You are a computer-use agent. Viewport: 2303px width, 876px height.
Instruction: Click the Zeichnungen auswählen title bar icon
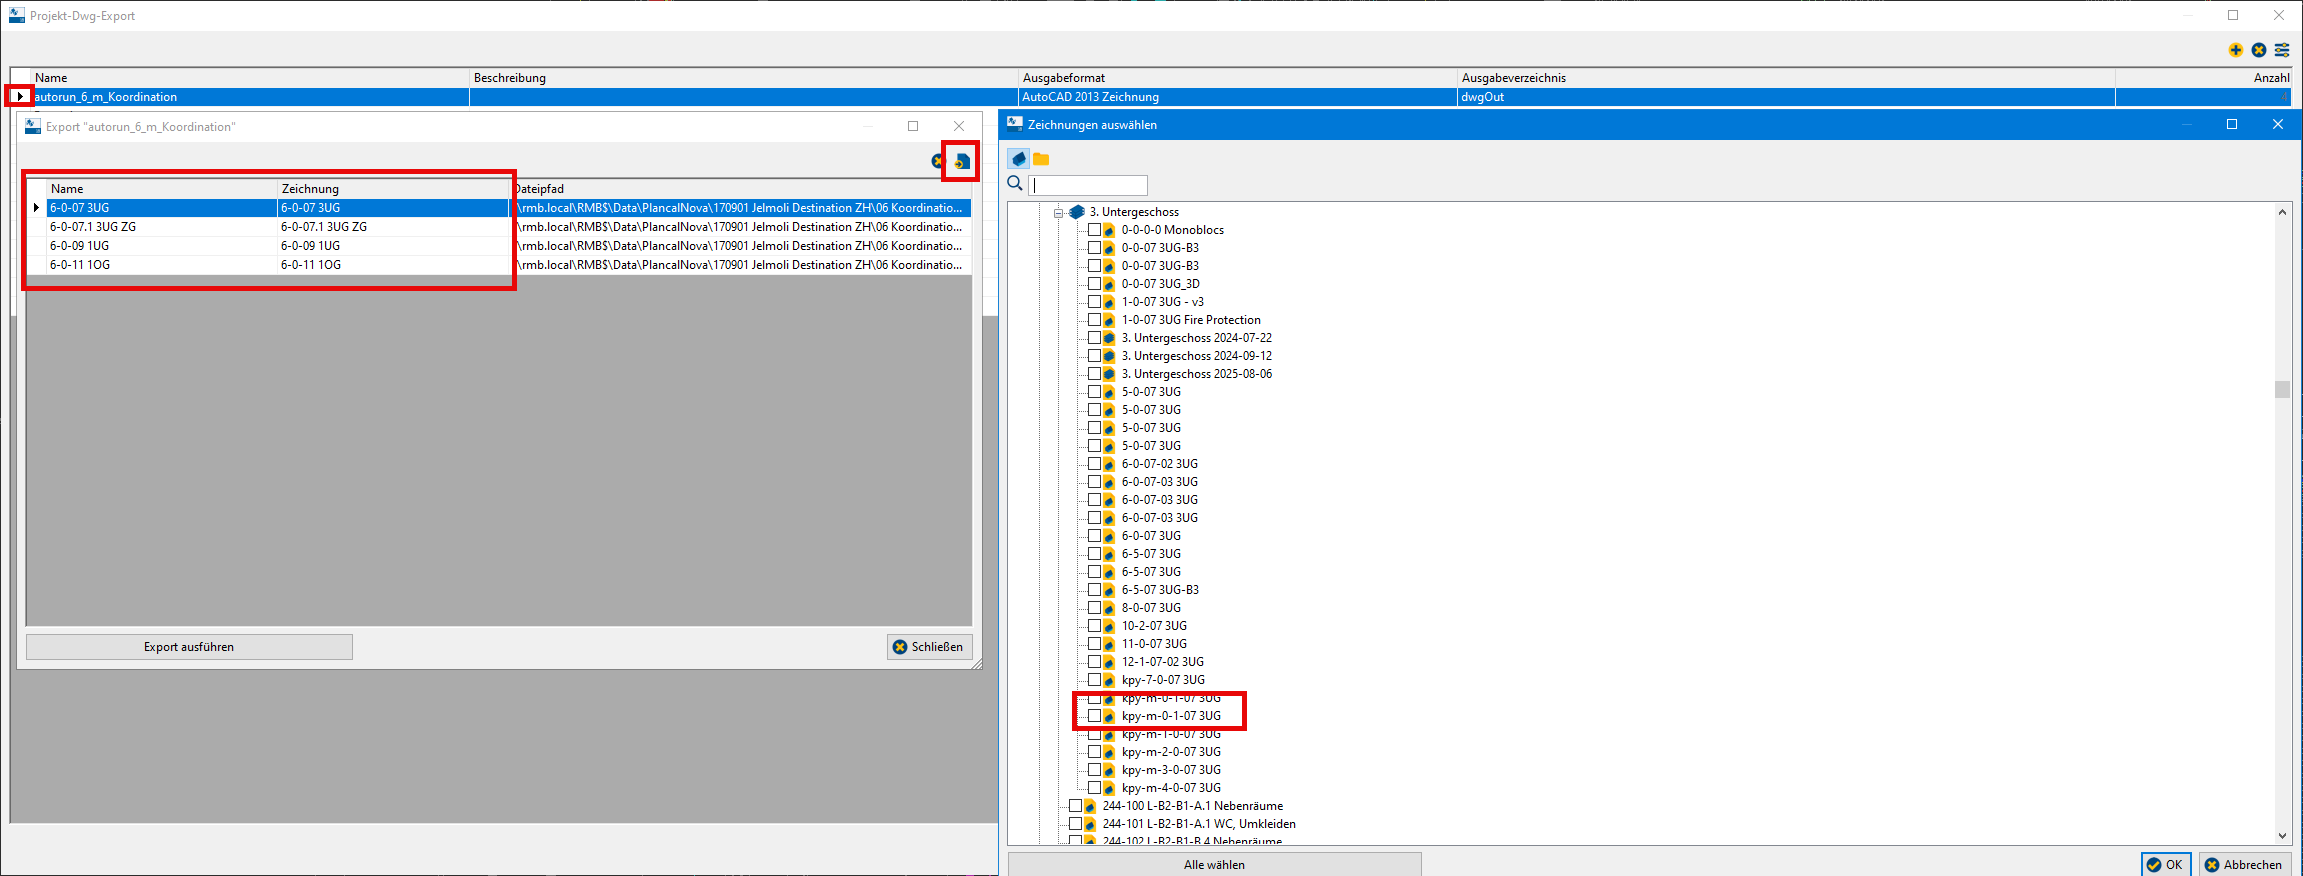point(1015,124)
